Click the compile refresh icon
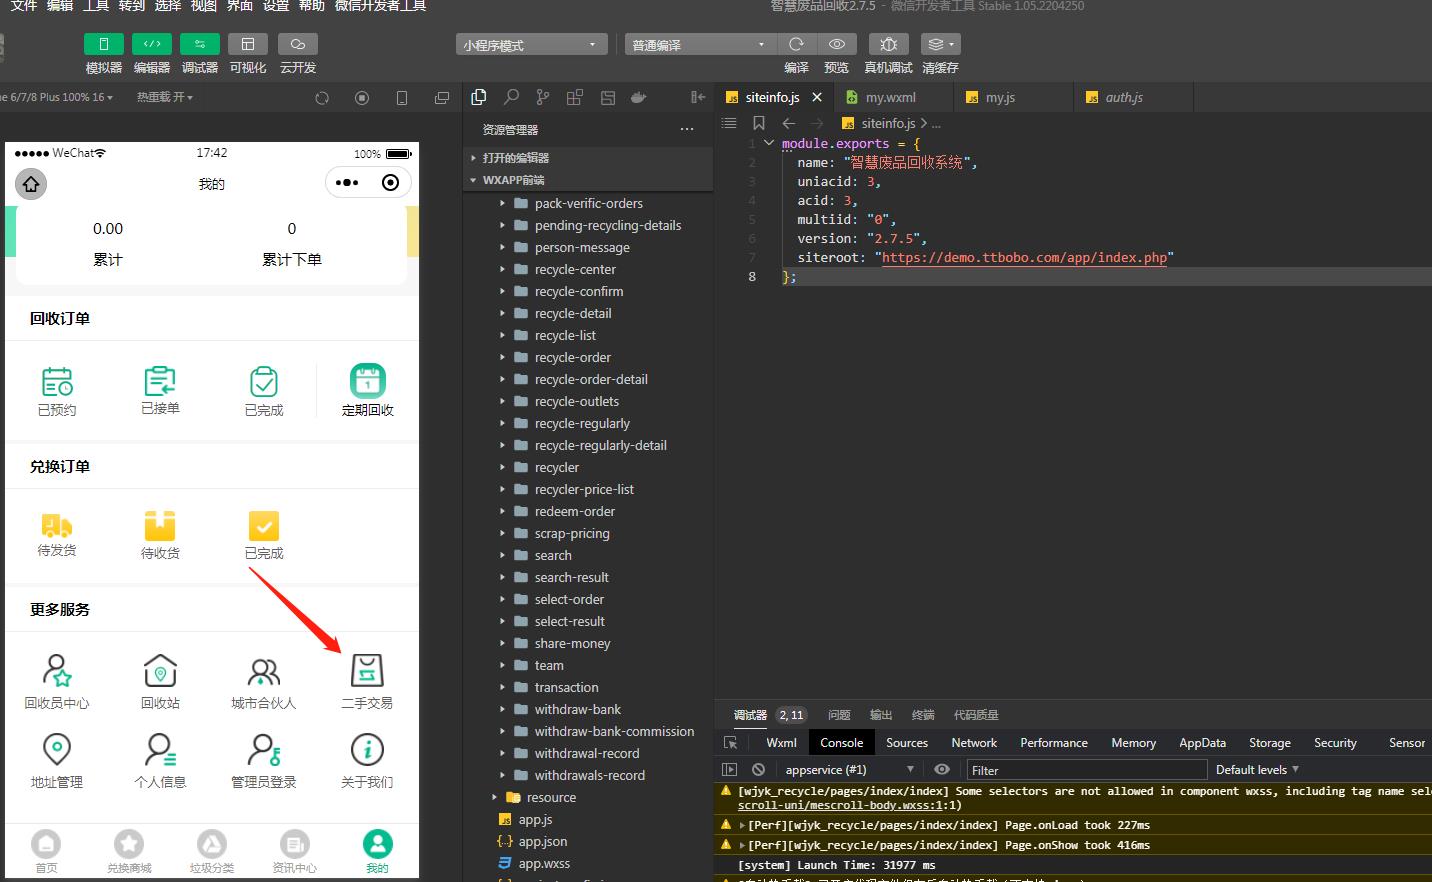Viewport: 1432px width, 882px height. (796, 44)
